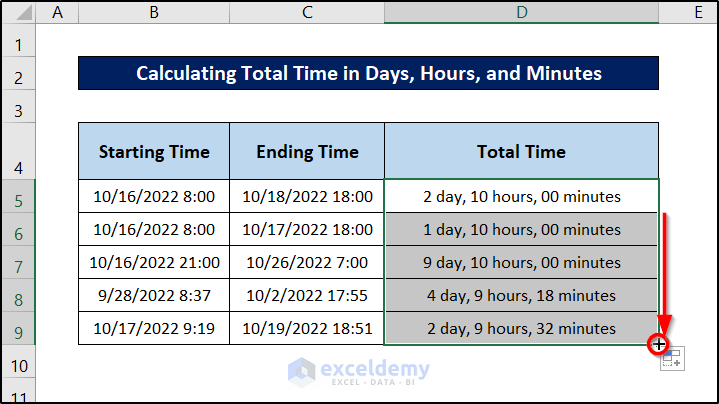
Task: Select the Ending Time header cell
Action: [307, 152]
